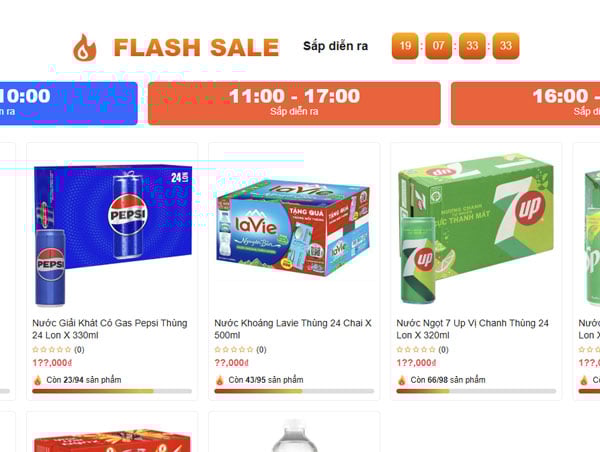Open Nước Giải Khát Có Gas Pepsi link

[x=110, y=329]
